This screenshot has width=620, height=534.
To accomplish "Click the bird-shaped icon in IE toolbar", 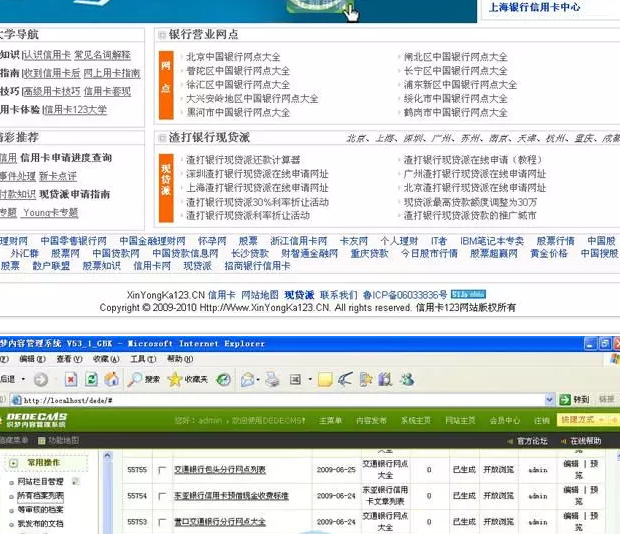I will pos(345,380).
